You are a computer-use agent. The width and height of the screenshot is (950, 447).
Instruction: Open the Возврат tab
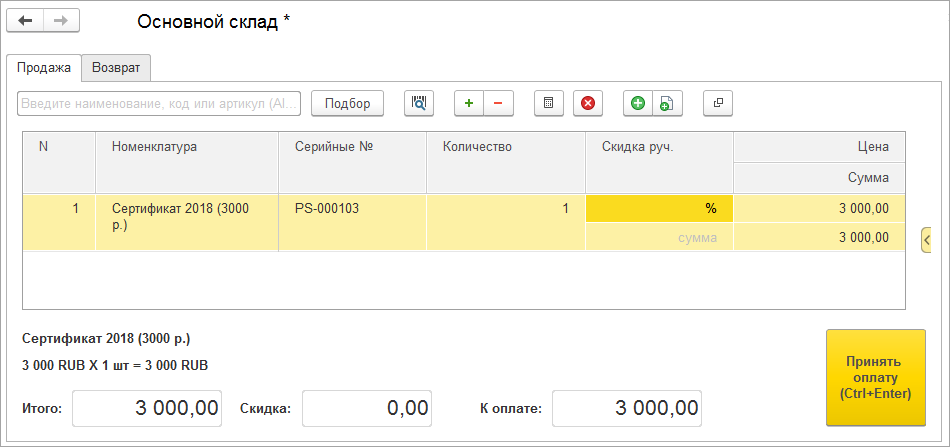click(116, 68)
